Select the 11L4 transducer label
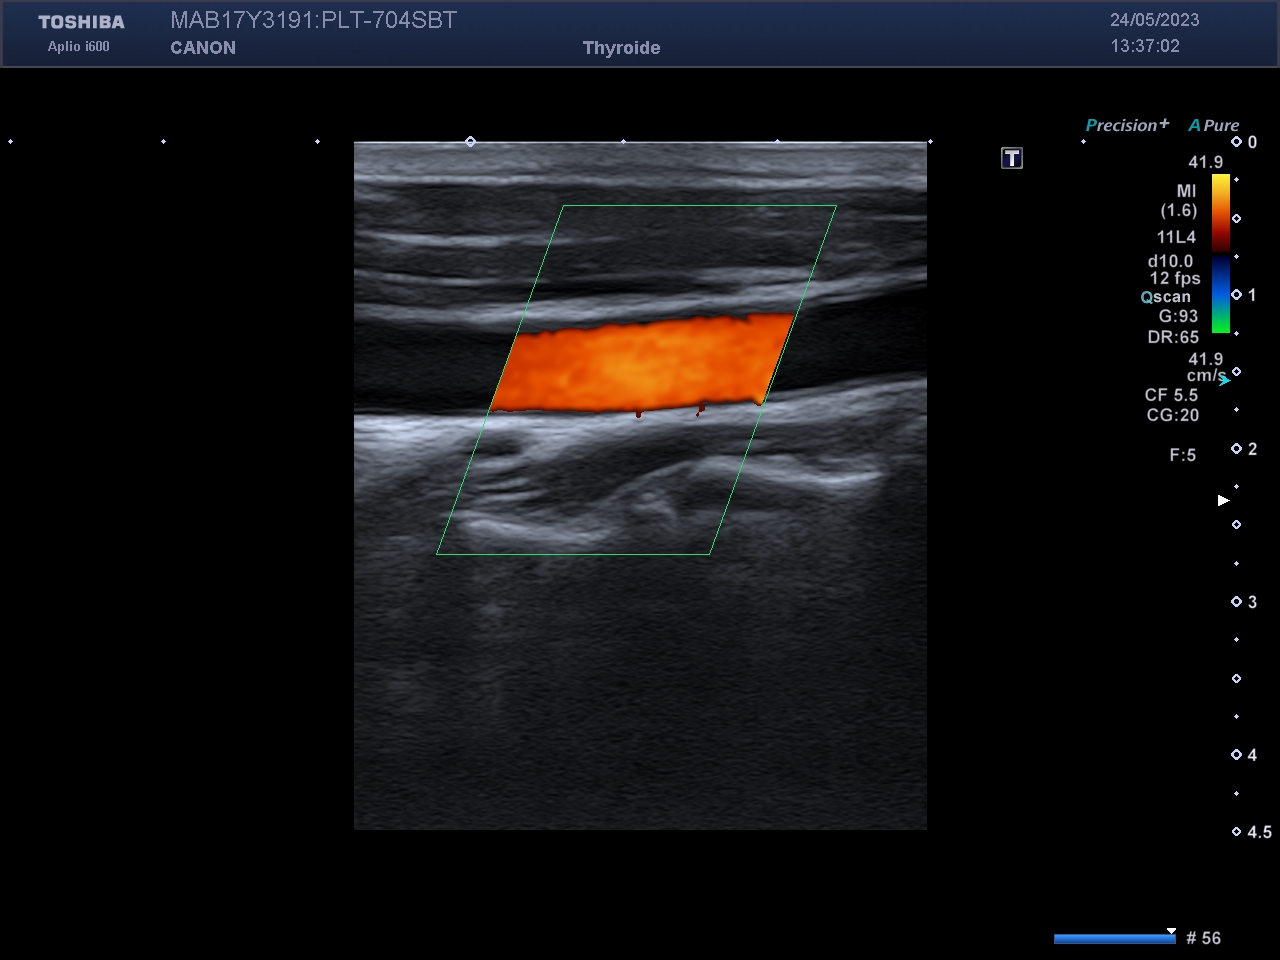The image size is (1280, 960). click(x=1176, y=237)
